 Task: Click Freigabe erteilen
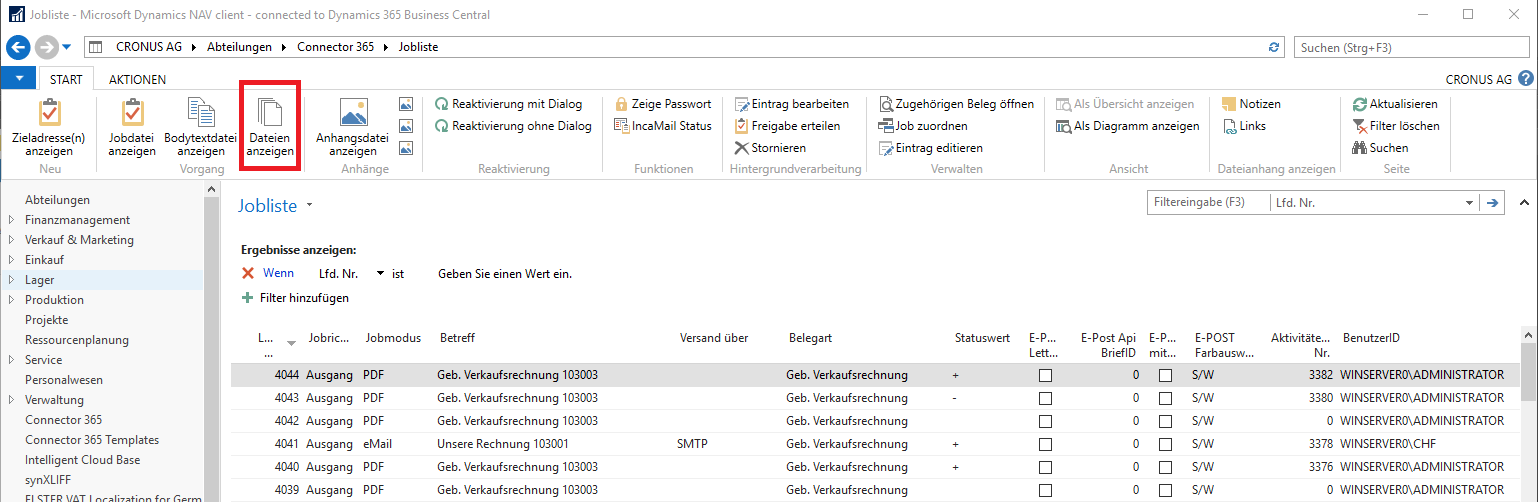pos(786,126)
